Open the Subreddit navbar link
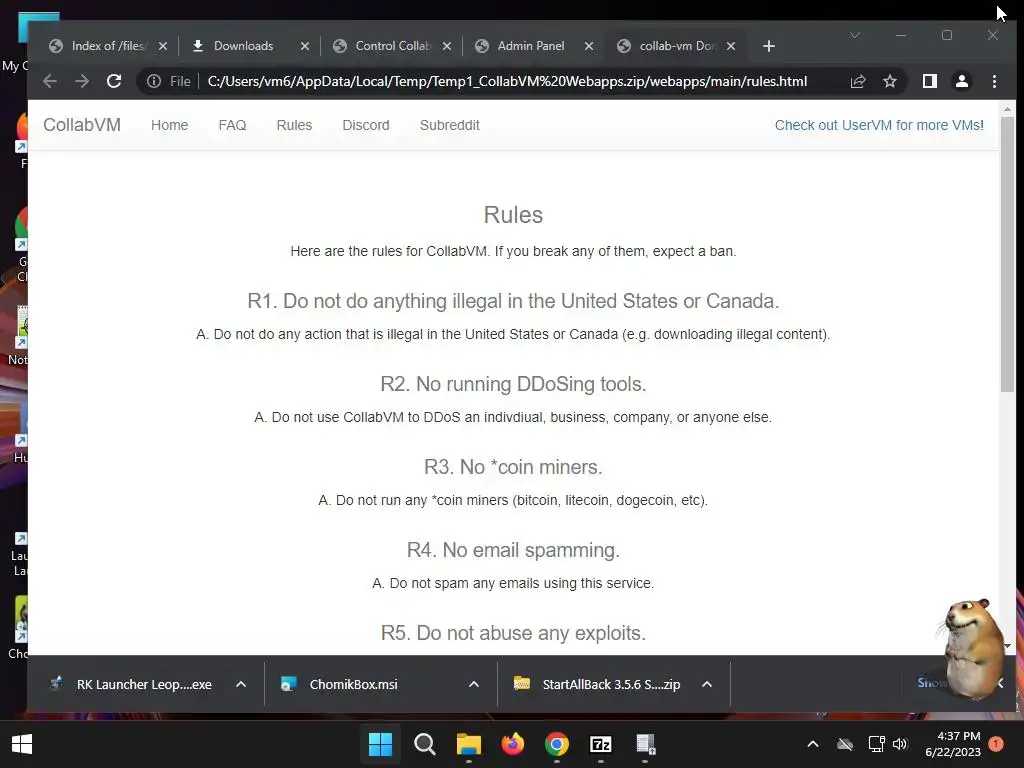Viewport: 1024px width, 768px height. 449,125
